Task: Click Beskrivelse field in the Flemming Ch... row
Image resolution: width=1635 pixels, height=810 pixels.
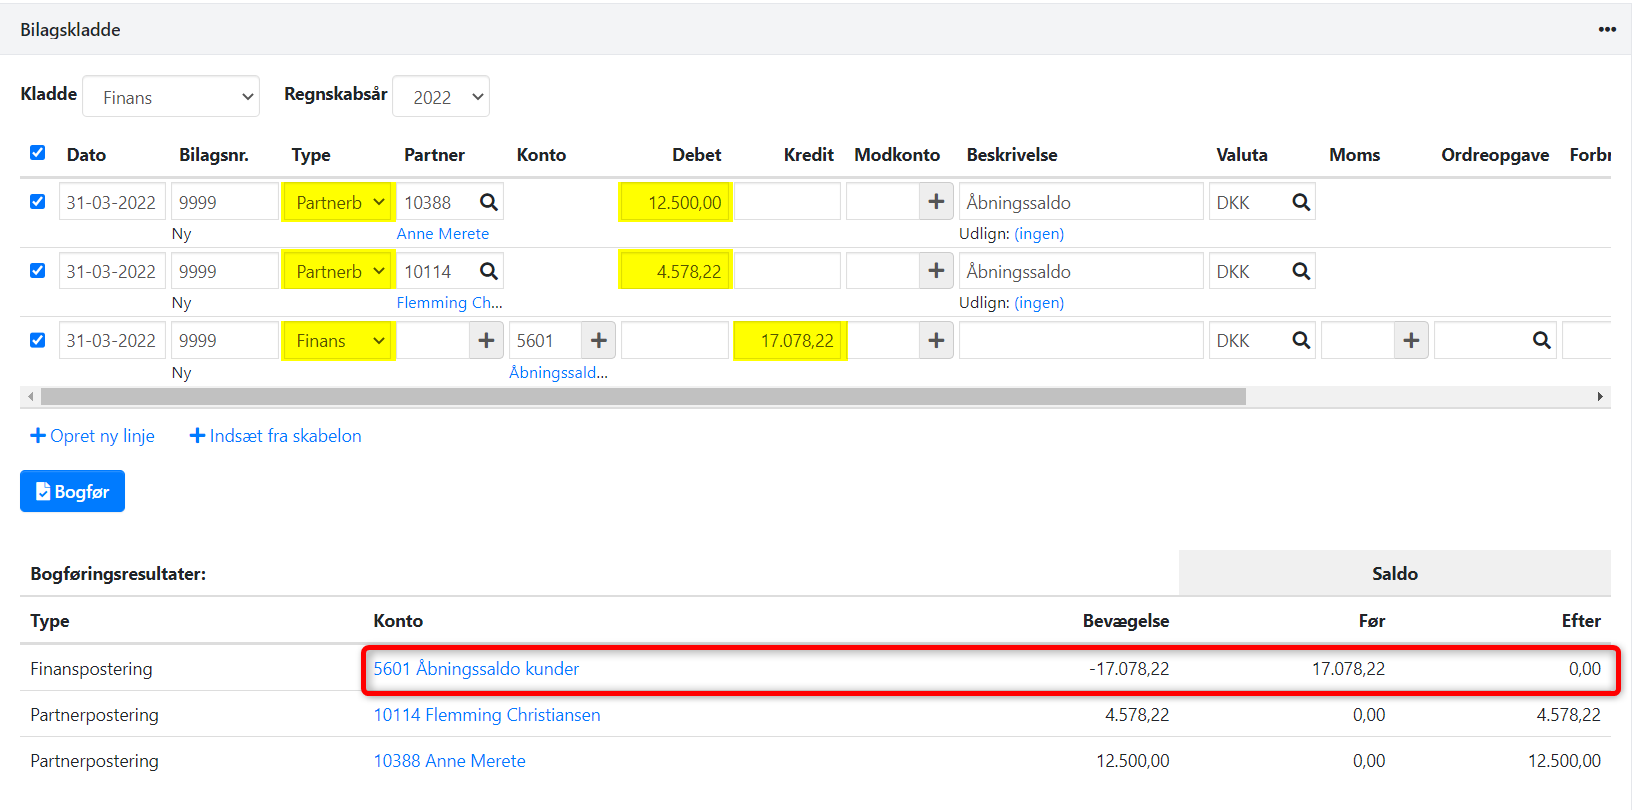Action: tap(1081, 271)
